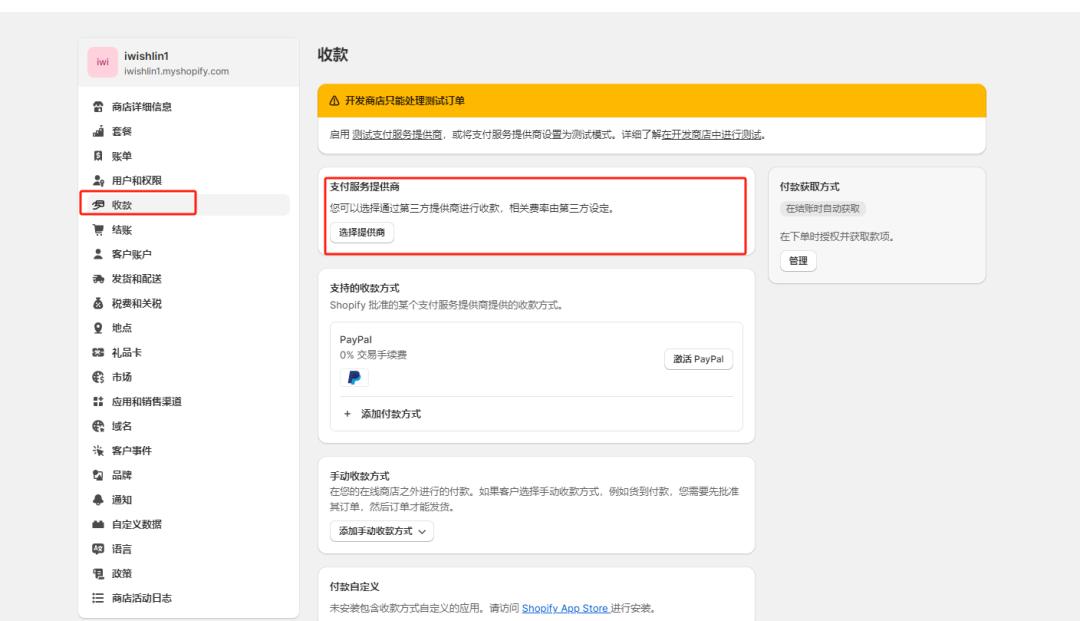Click the 结账 checkout cart icon
The image size is (1080, 621).
98,230
